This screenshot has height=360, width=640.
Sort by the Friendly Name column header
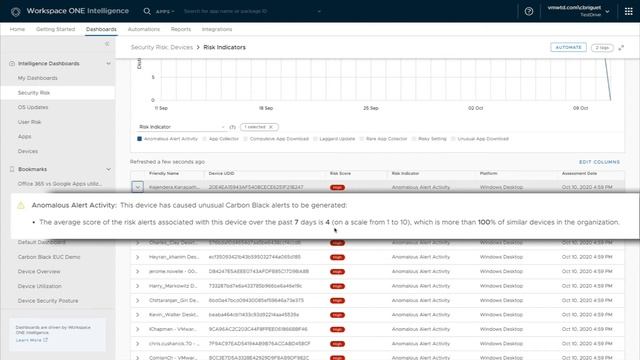coord(164,173)
